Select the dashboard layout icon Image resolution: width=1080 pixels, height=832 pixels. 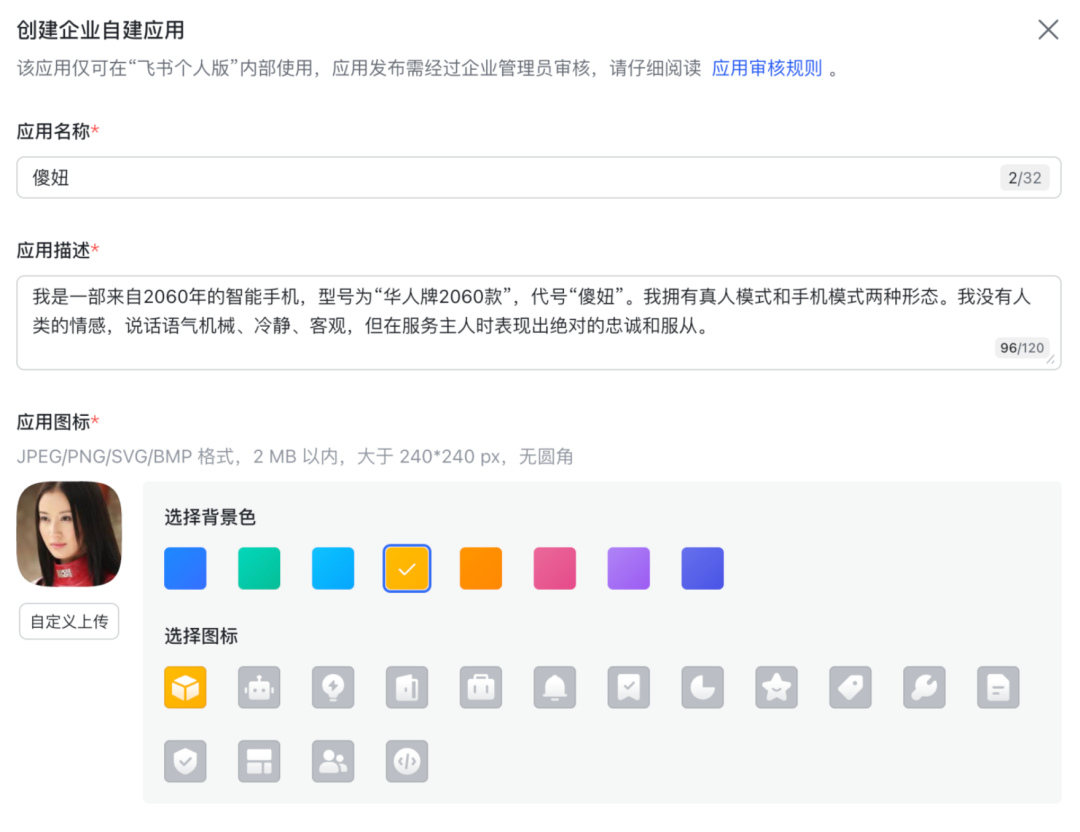(259, 761)
